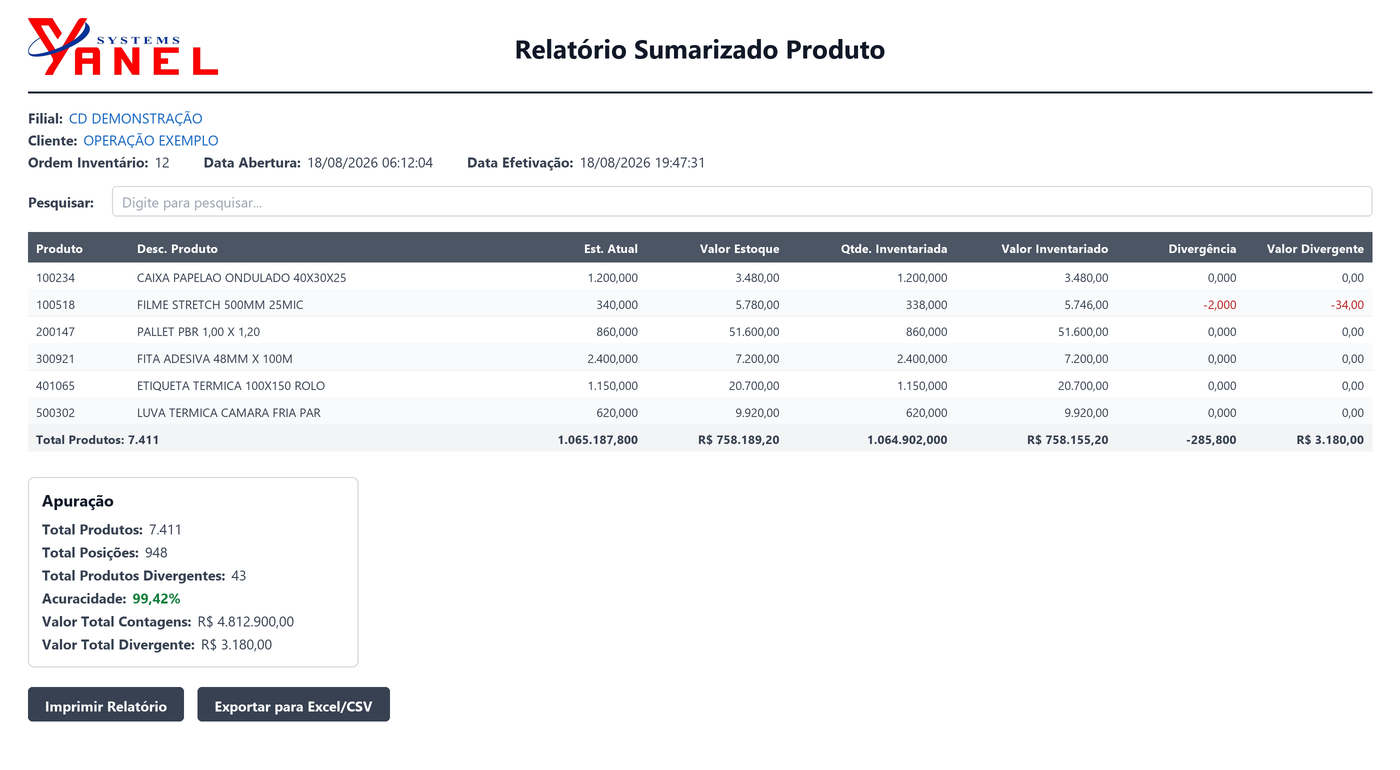Open the OPERAÇÃO EXEMPLO cliente link
This screenshot has height=770, width=1400.
pyautogui.click(x=151, y=141)
